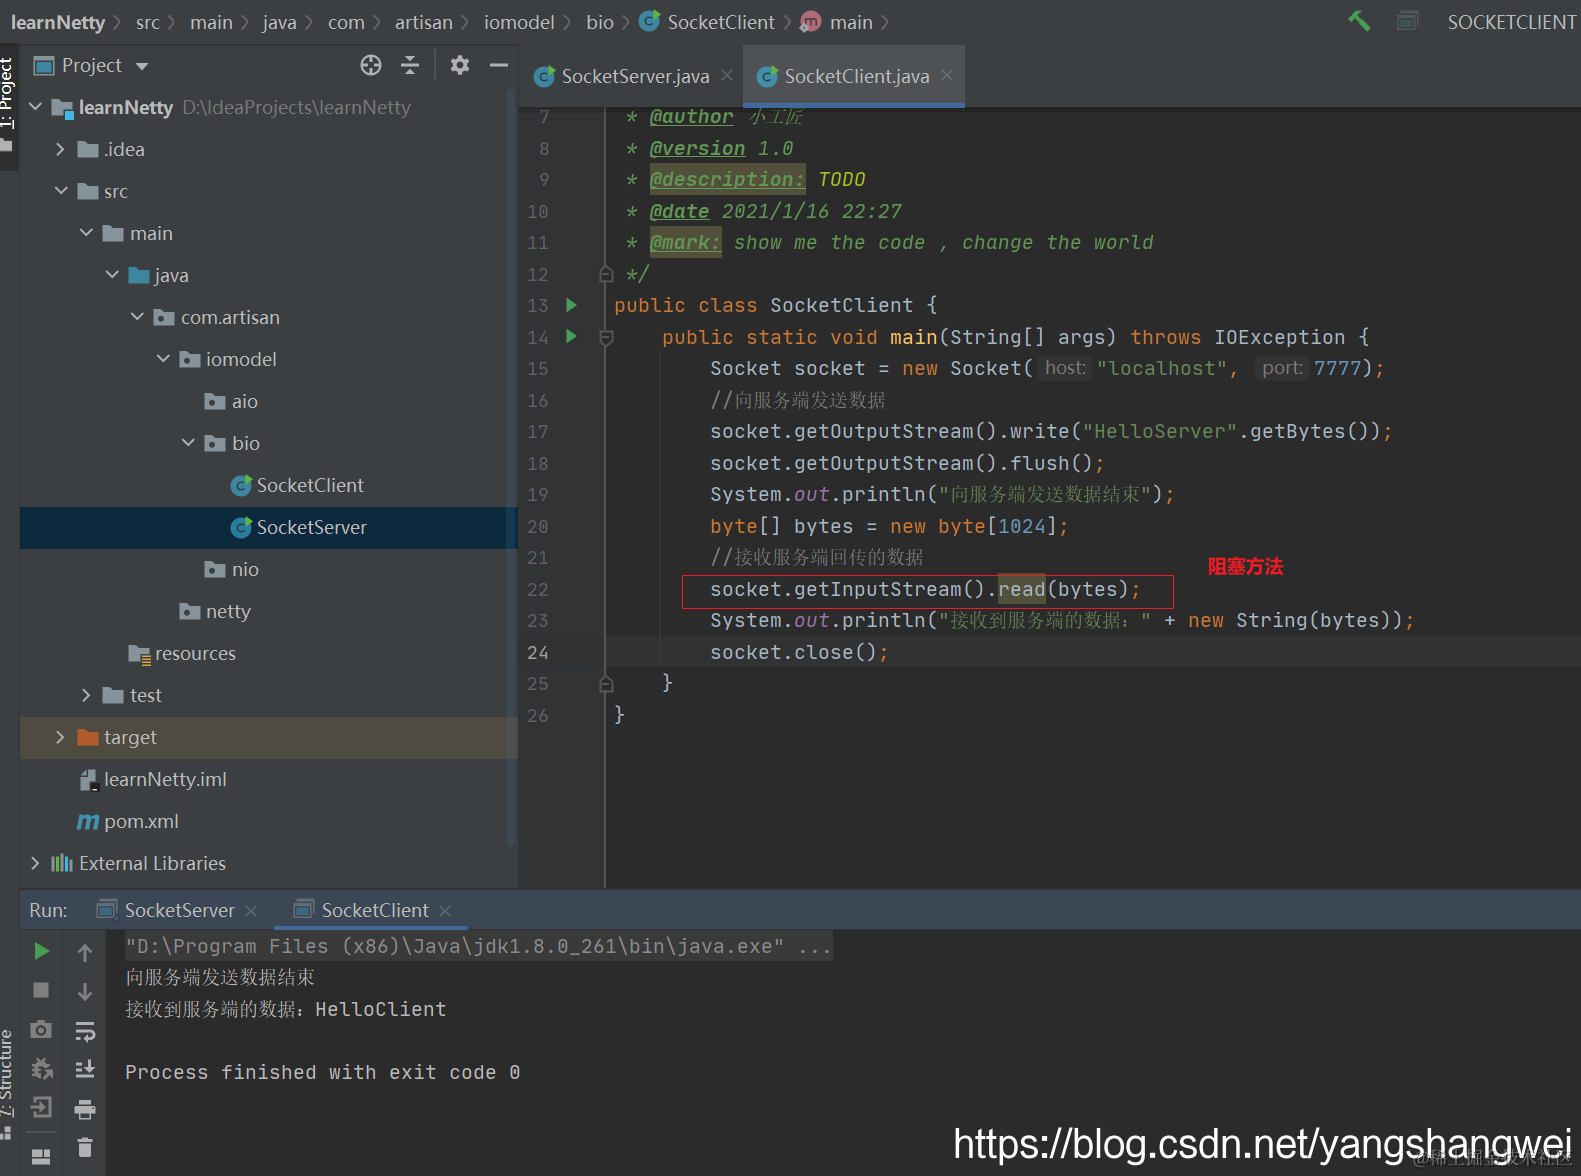Viewport: 1581px width, 1176px height.
Task: Toggle the comment fold marker at line 12
Action: coord(606,273)
